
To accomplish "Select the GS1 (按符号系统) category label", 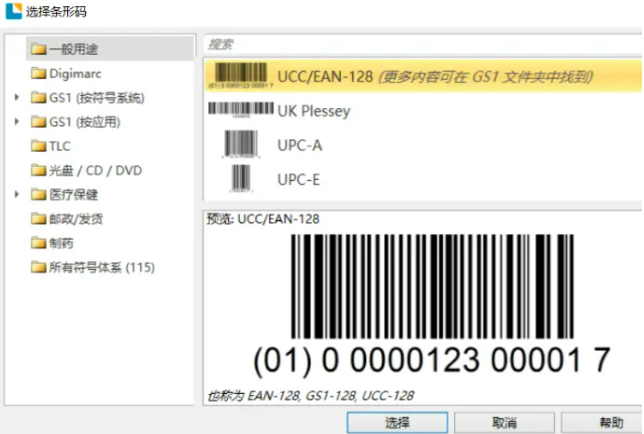I will pyautogui.click(x=97, y=98).
